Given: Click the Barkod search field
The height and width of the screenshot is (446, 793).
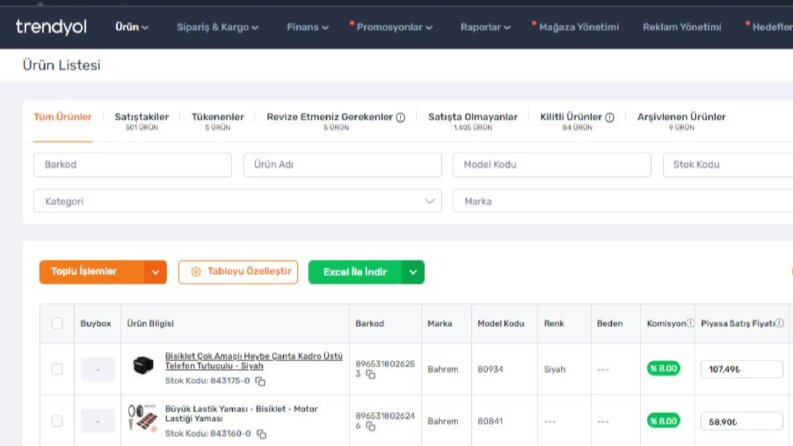Looking at the screenshot, I should point(133,165).
